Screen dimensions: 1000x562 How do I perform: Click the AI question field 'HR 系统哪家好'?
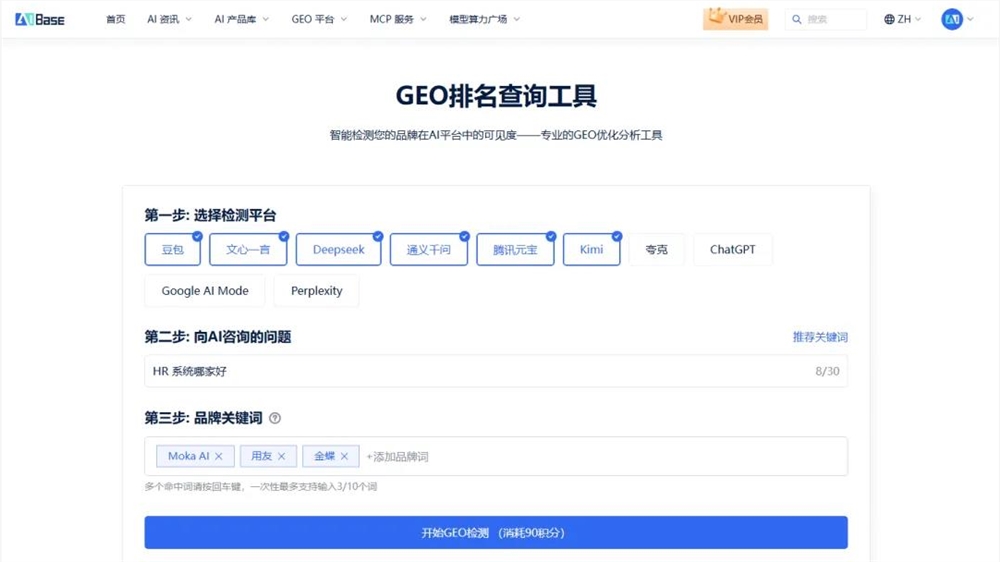496,371
